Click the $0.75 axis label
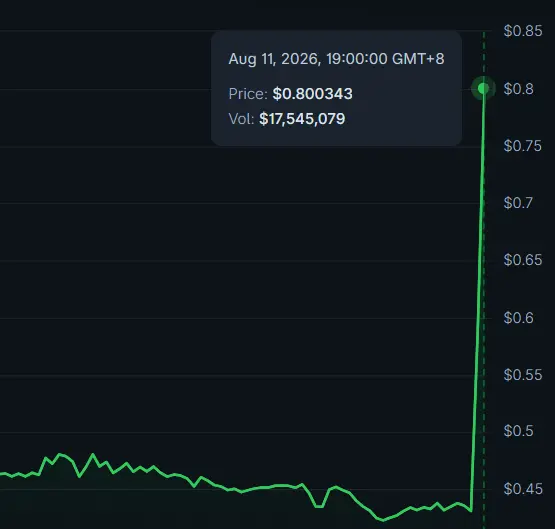Image resolution: width=555 pixels, height=529 pixels. (522, 146)
